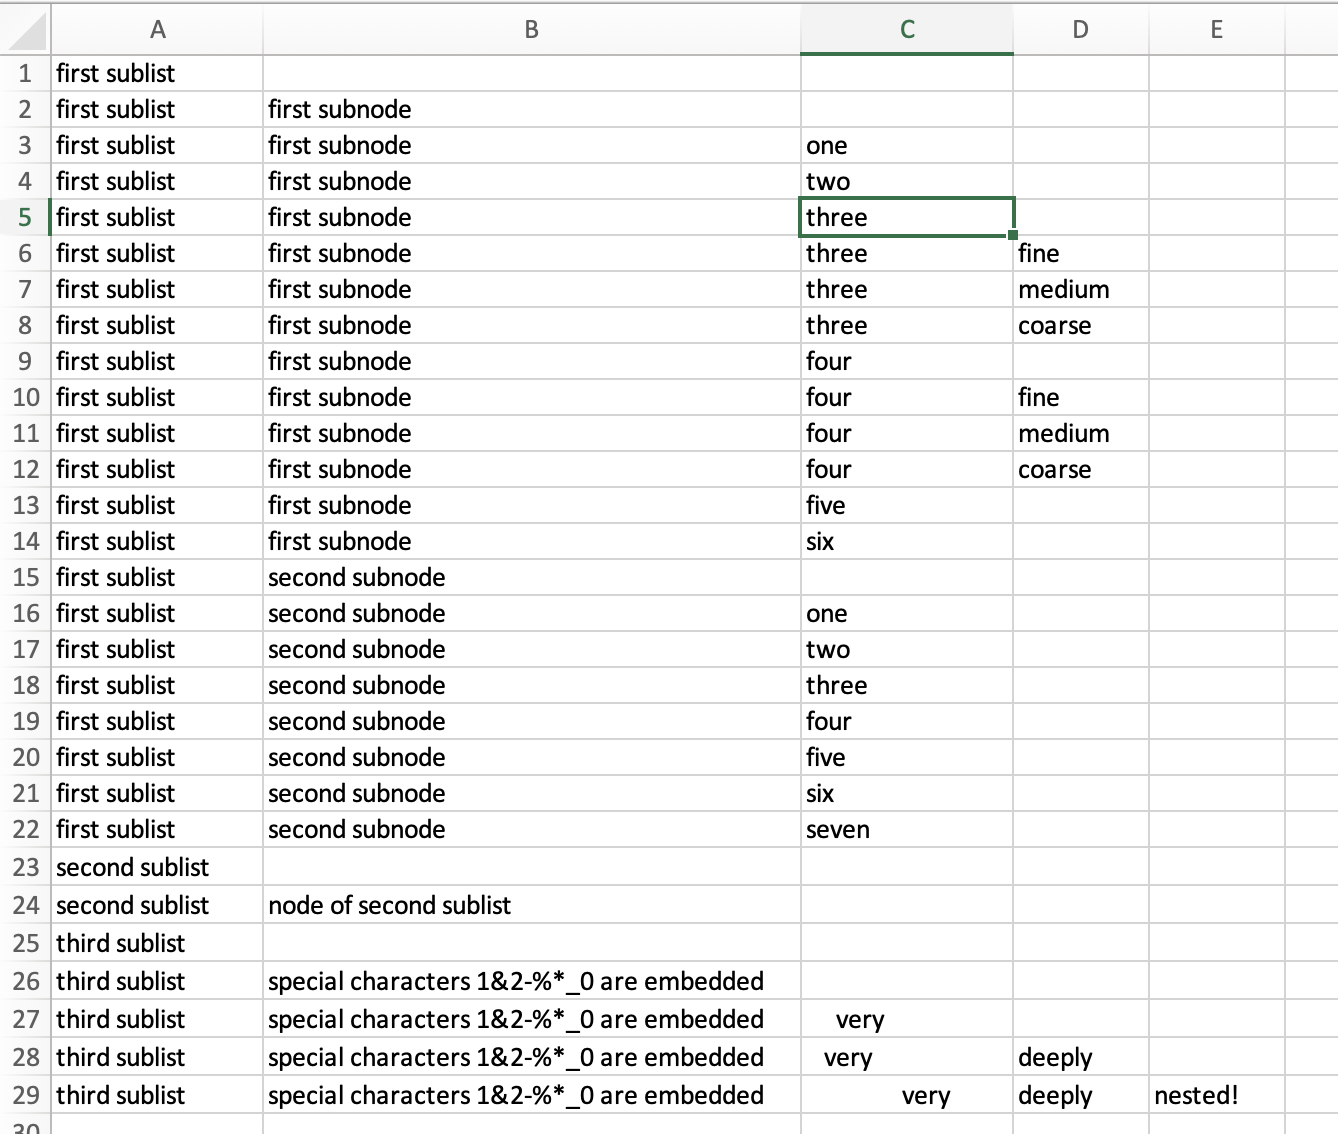Screen dimensions: 1338x1134
Task: Click cell D12 containing 'coarse'
Action: (x=1081, y=469)
